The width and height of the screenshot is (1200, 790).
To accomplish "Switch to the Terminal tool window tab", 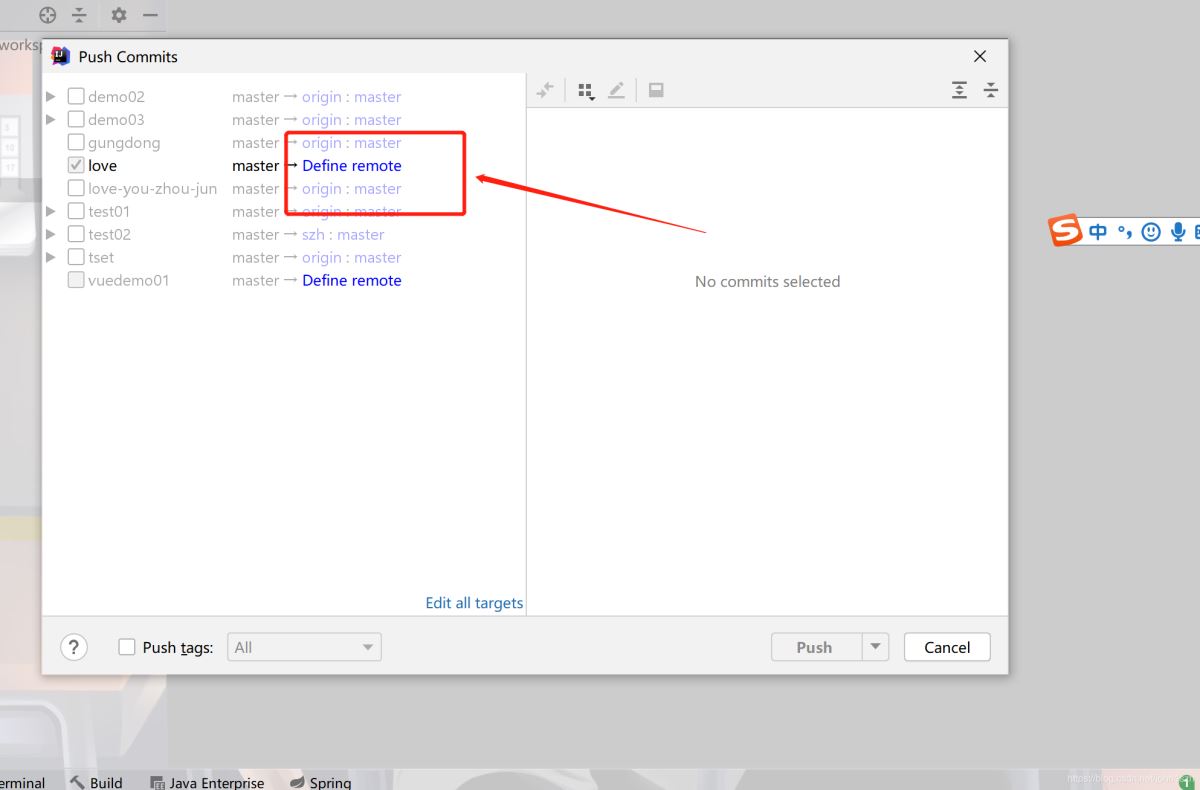I will pos(22,783).
